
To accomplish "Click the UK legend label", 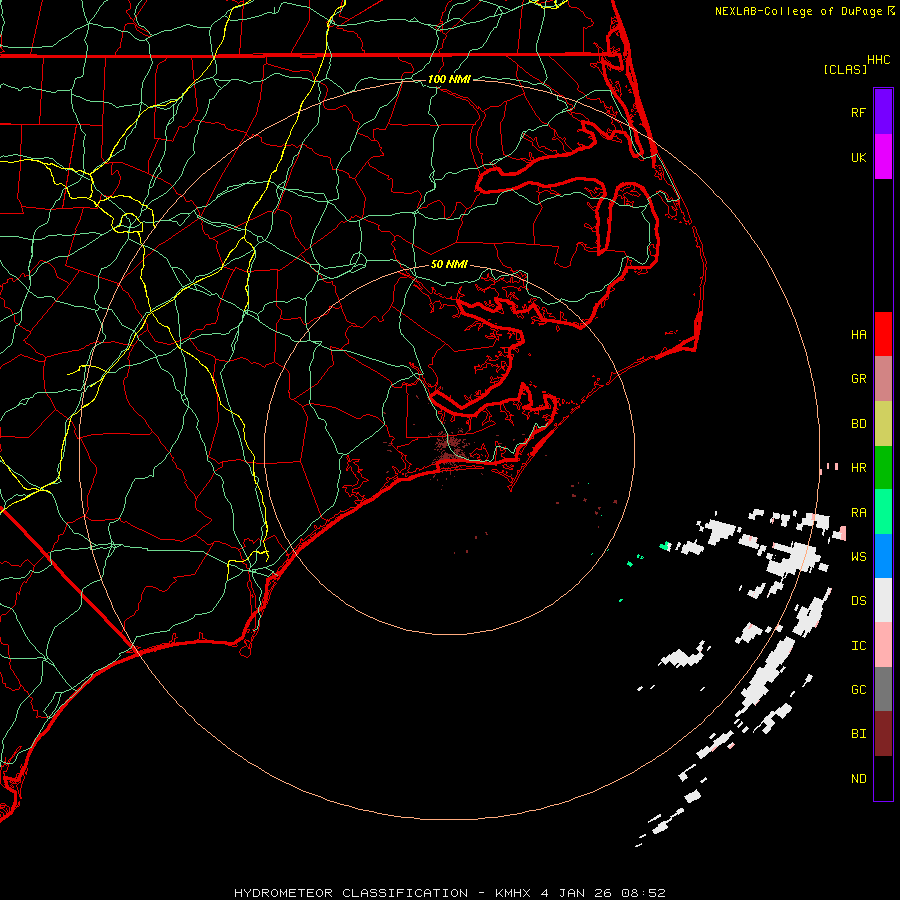I will pos(858,157).
